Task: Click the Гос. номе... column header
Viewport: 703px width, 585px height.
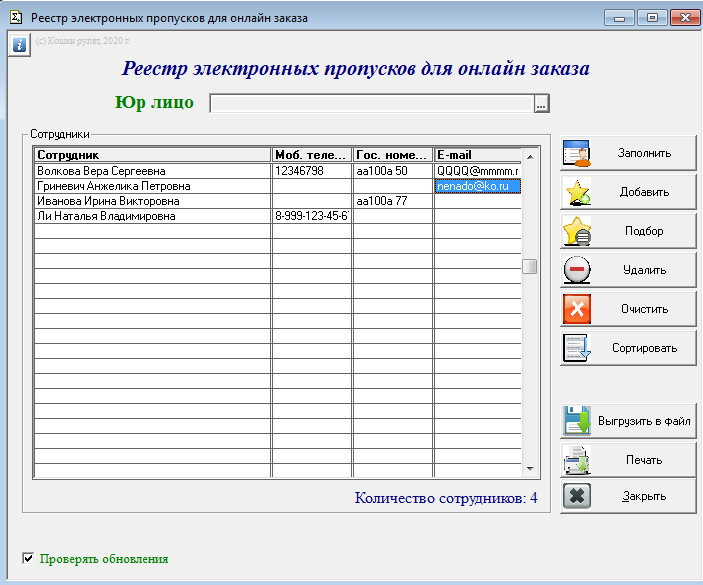Action: [392, 155]
